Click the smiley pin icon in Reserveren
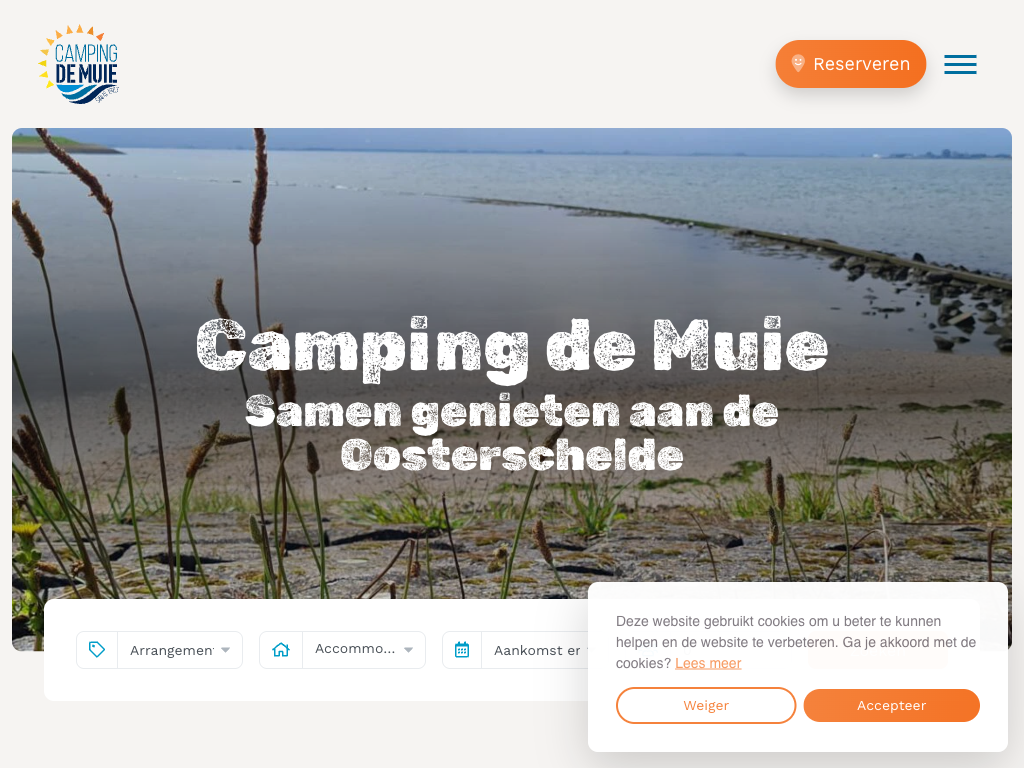This screenshot has width=1024, height=768. tap(797, 63)
